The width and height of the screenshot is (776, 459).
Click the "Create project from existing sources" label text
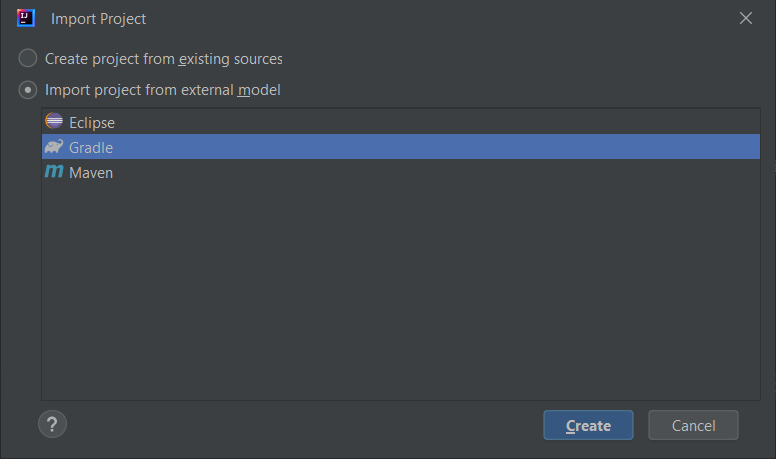tap(163, 59)
